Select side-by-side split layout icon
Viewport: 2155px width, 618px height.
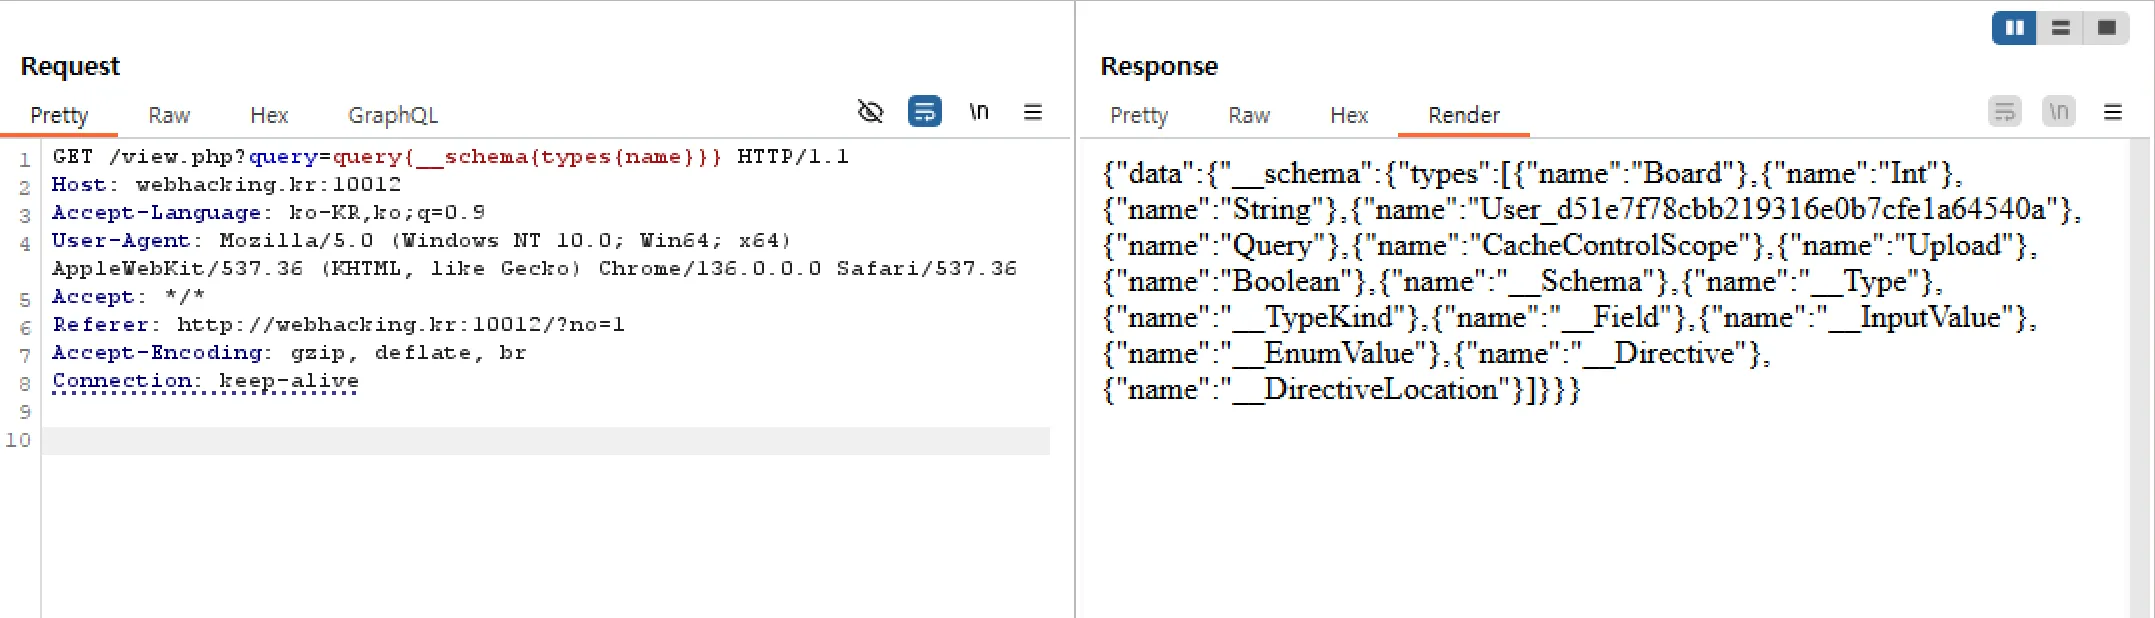point(2014,28)
